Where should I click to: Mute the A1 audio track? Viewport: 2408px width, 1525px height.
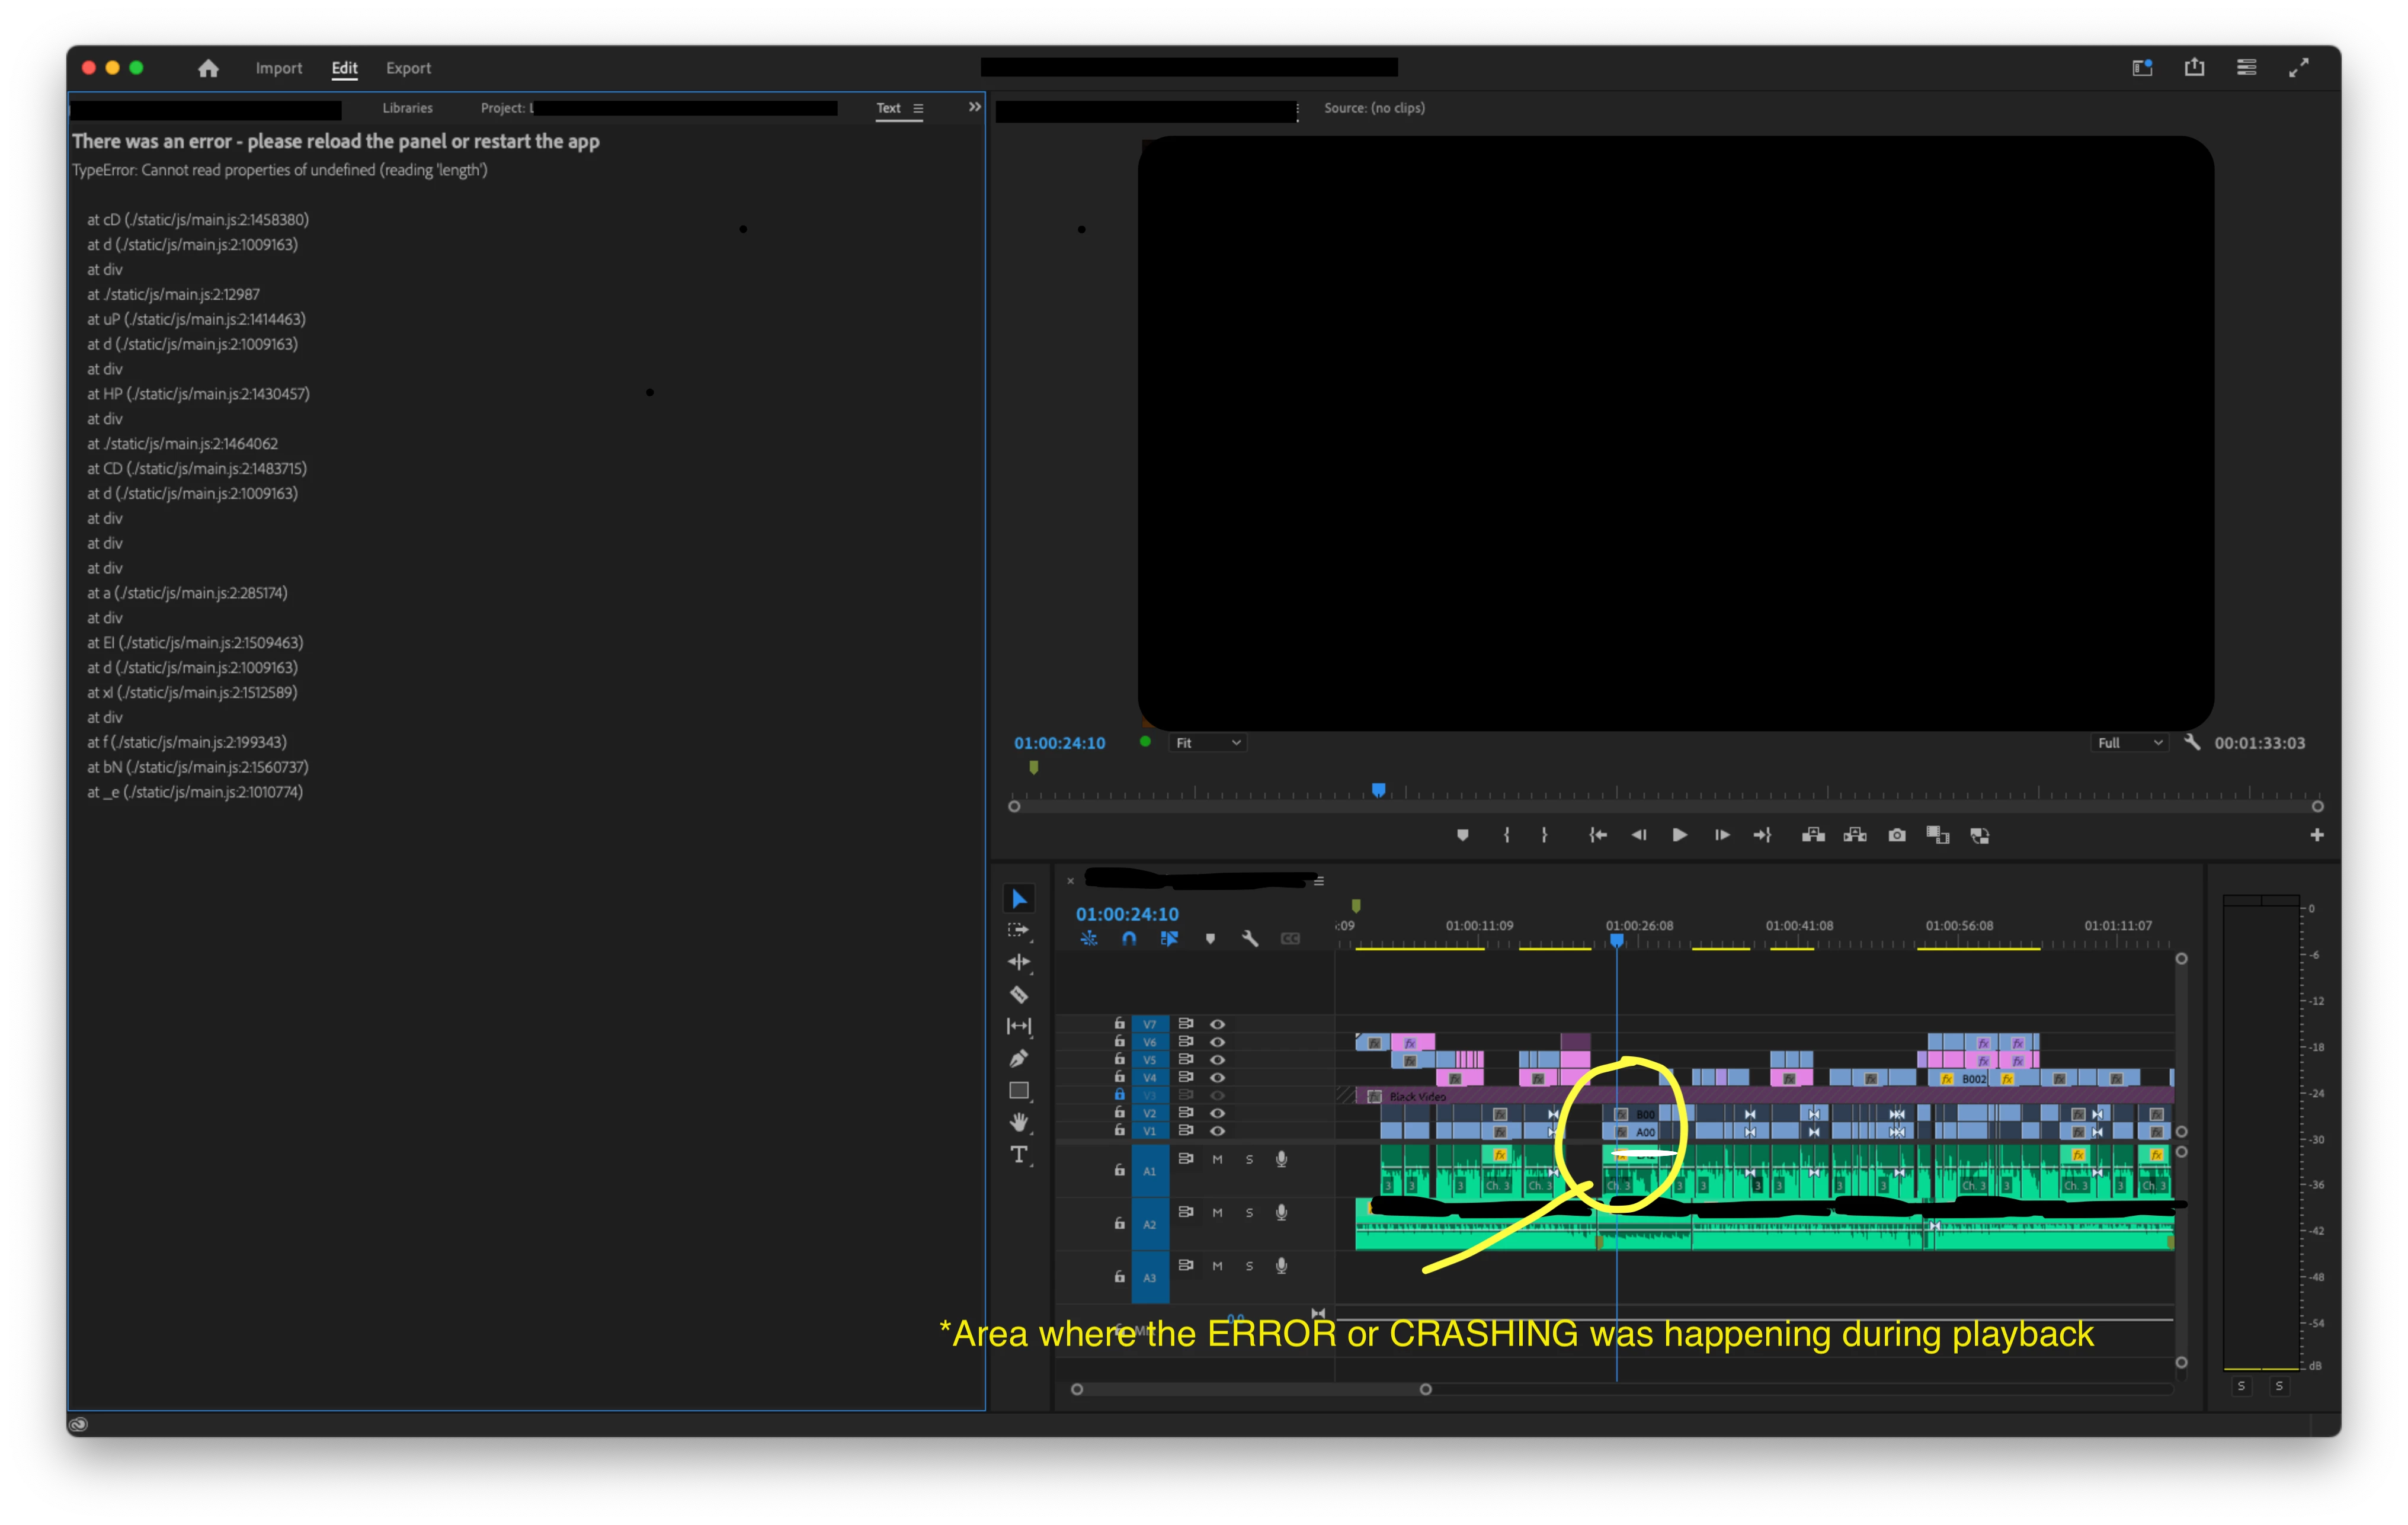pyautogui.click(x=1217, y=1159)
